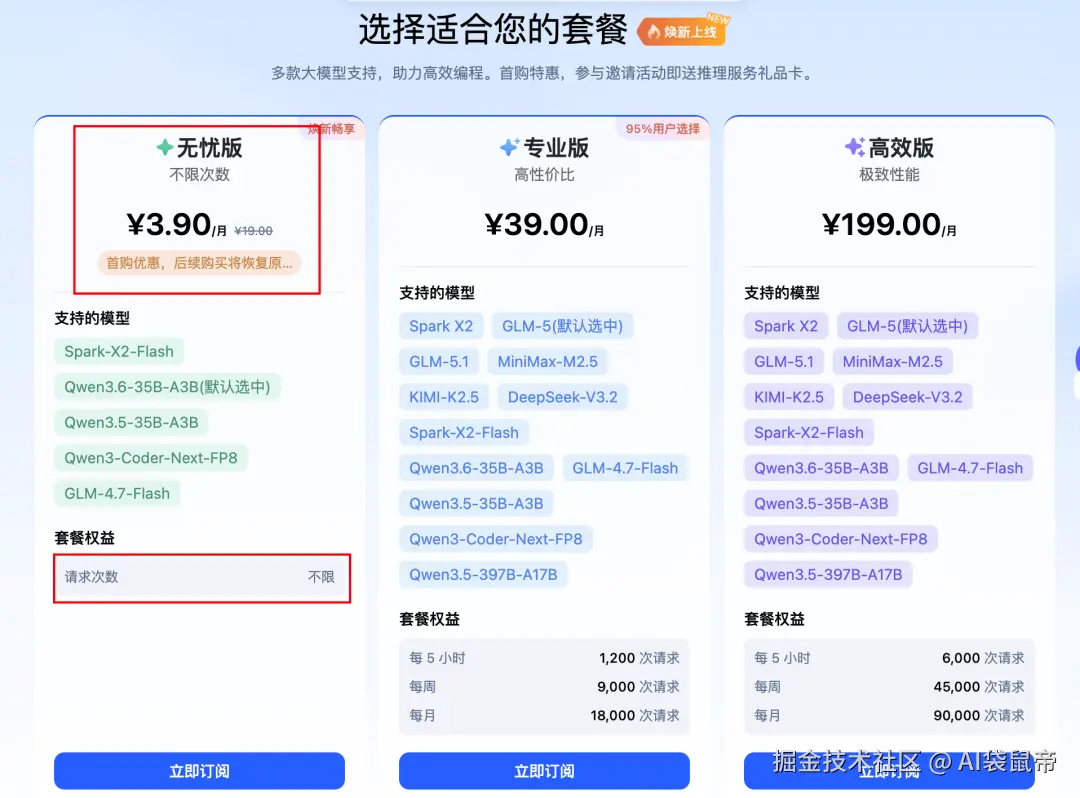Image resolution: width=1080 pixels, height=798 pixels.
Task: Click the crossed-out ¥19.00 original price
Action: tap(253, 231)
